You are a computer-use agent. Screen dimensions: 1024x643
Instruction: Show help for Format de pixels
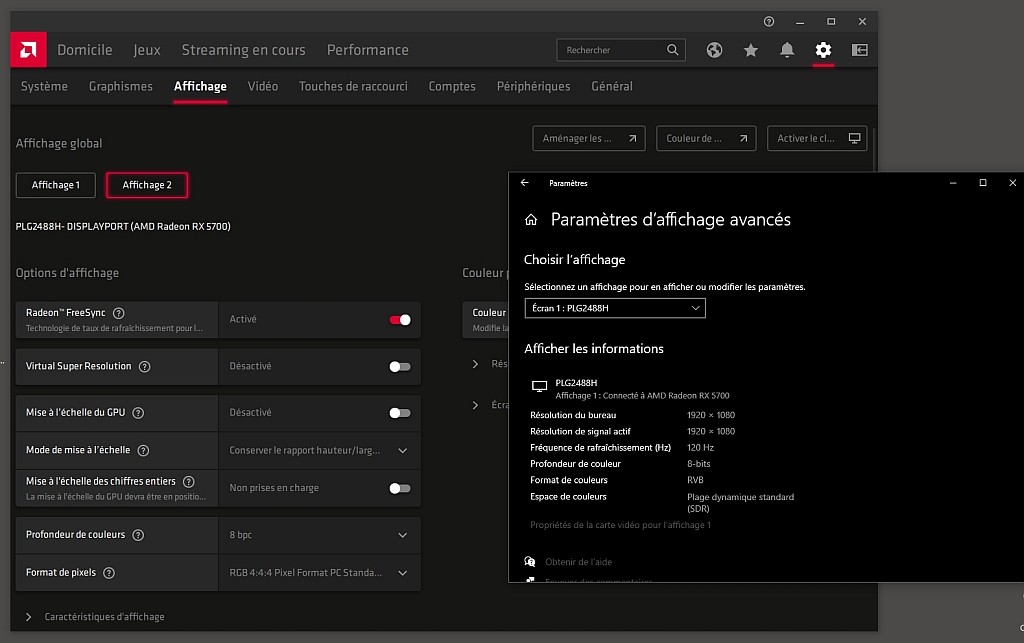pos(109,573)
